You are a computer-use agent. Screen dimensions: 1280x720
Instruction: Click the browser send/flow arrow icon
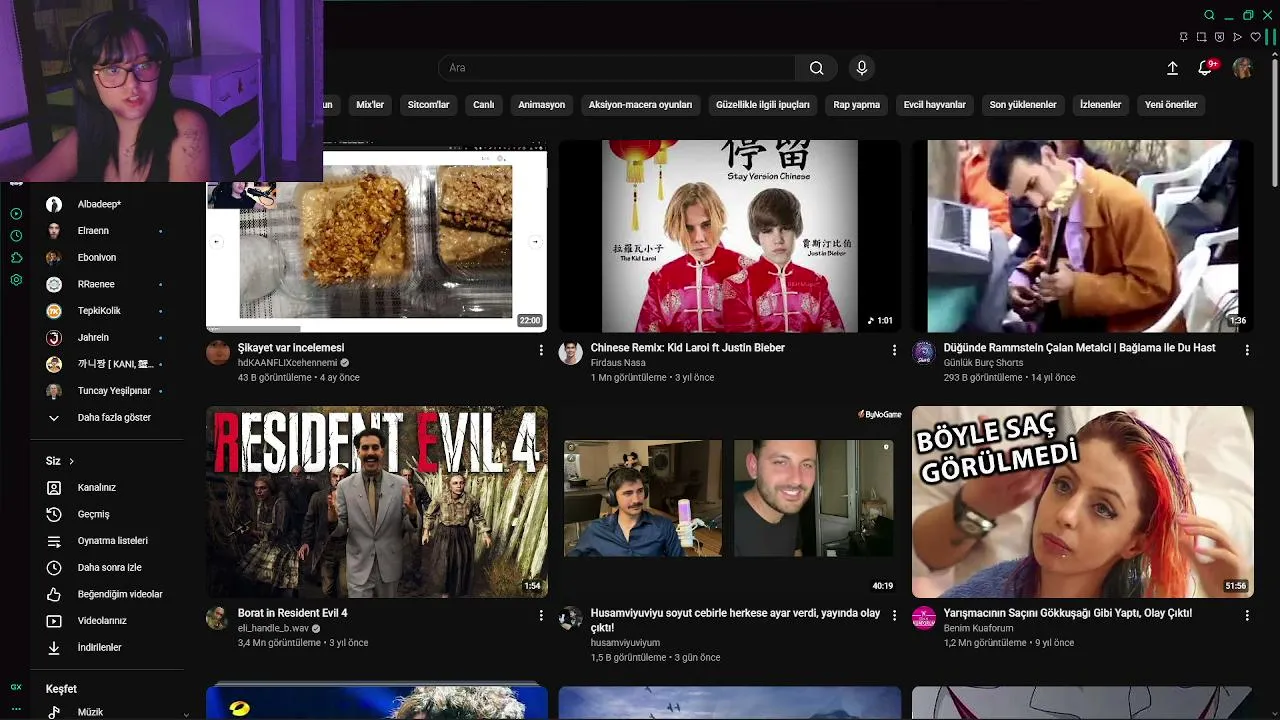1237,37
